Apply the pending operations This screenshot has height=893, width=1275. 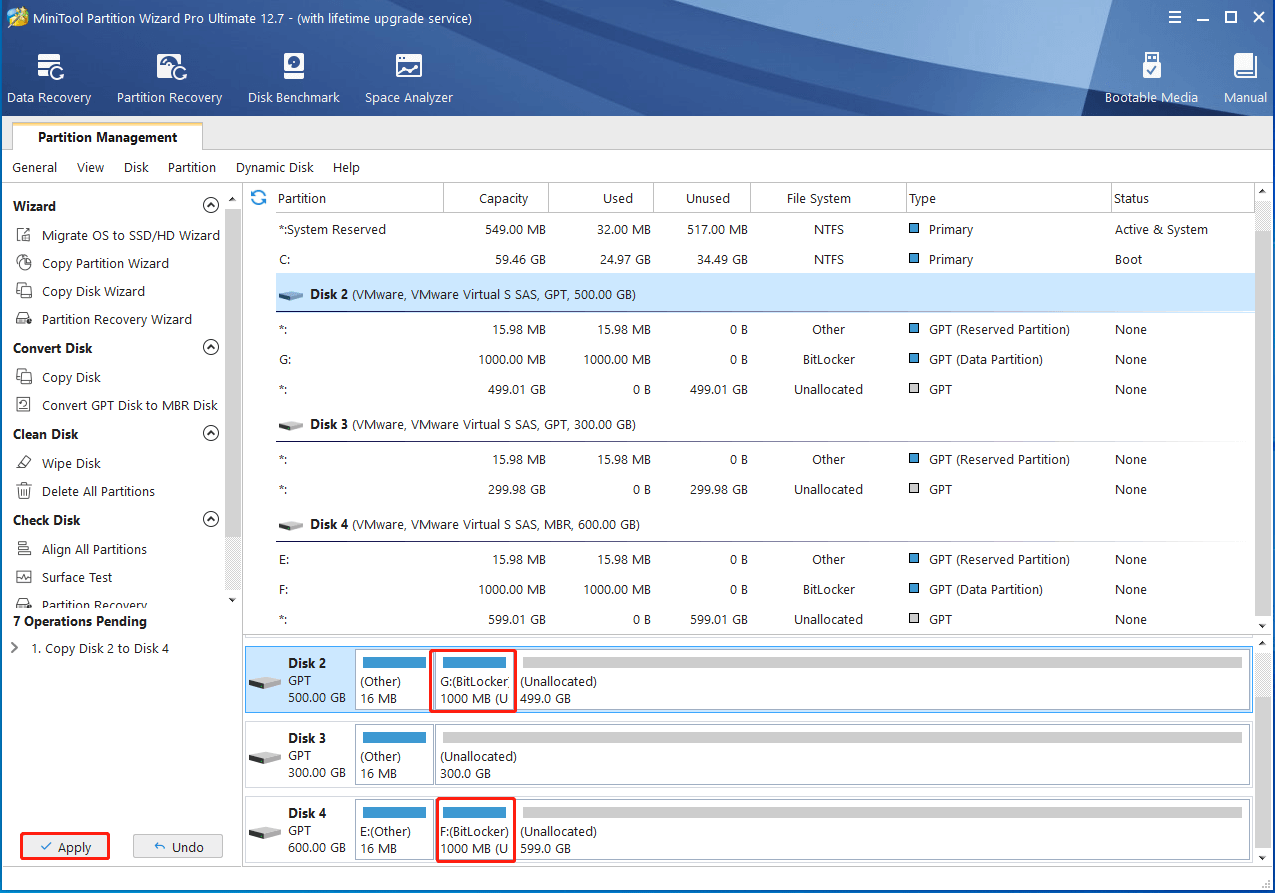(x=64, y=845)
